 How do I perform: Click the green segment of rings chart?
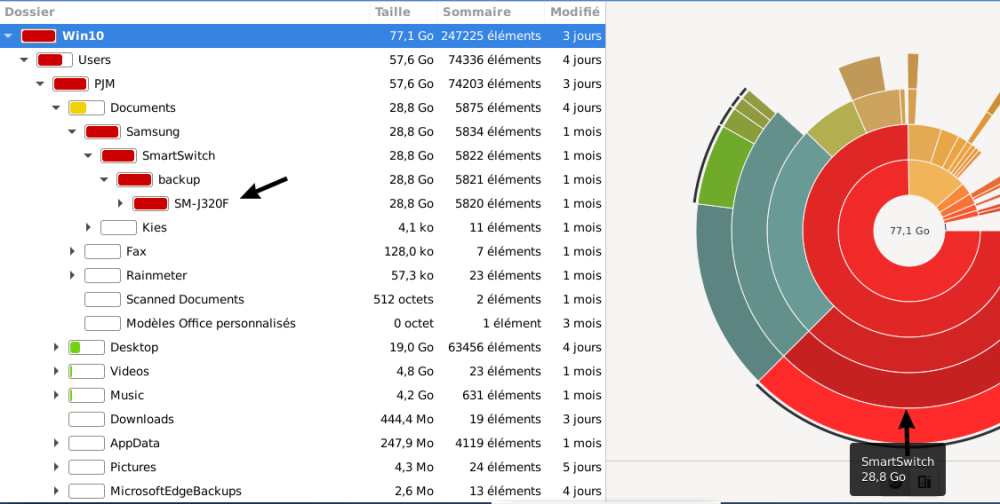722,178
